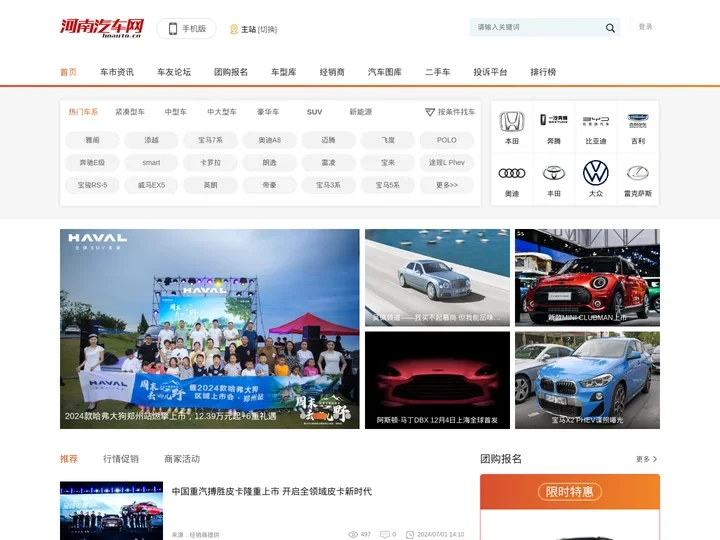720x540 pixels.
Task: Choose the 宝马3系 car pill
Action: pos(328,185)
